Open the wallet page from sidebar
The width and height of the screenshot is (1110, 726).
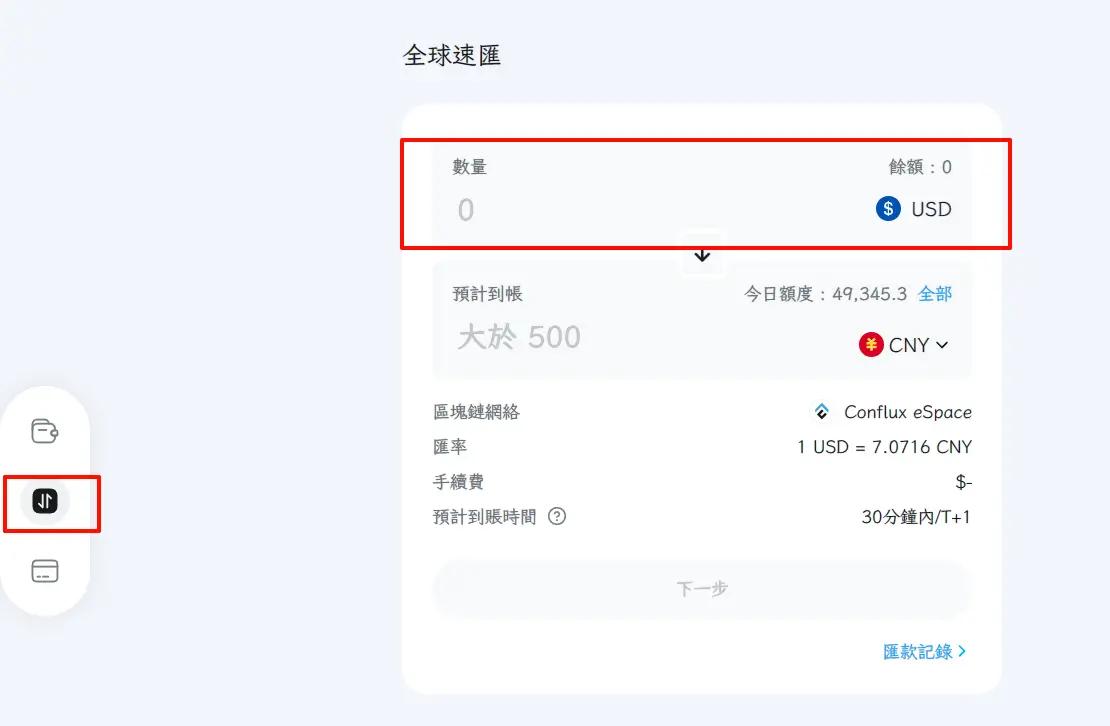[45, 432]
